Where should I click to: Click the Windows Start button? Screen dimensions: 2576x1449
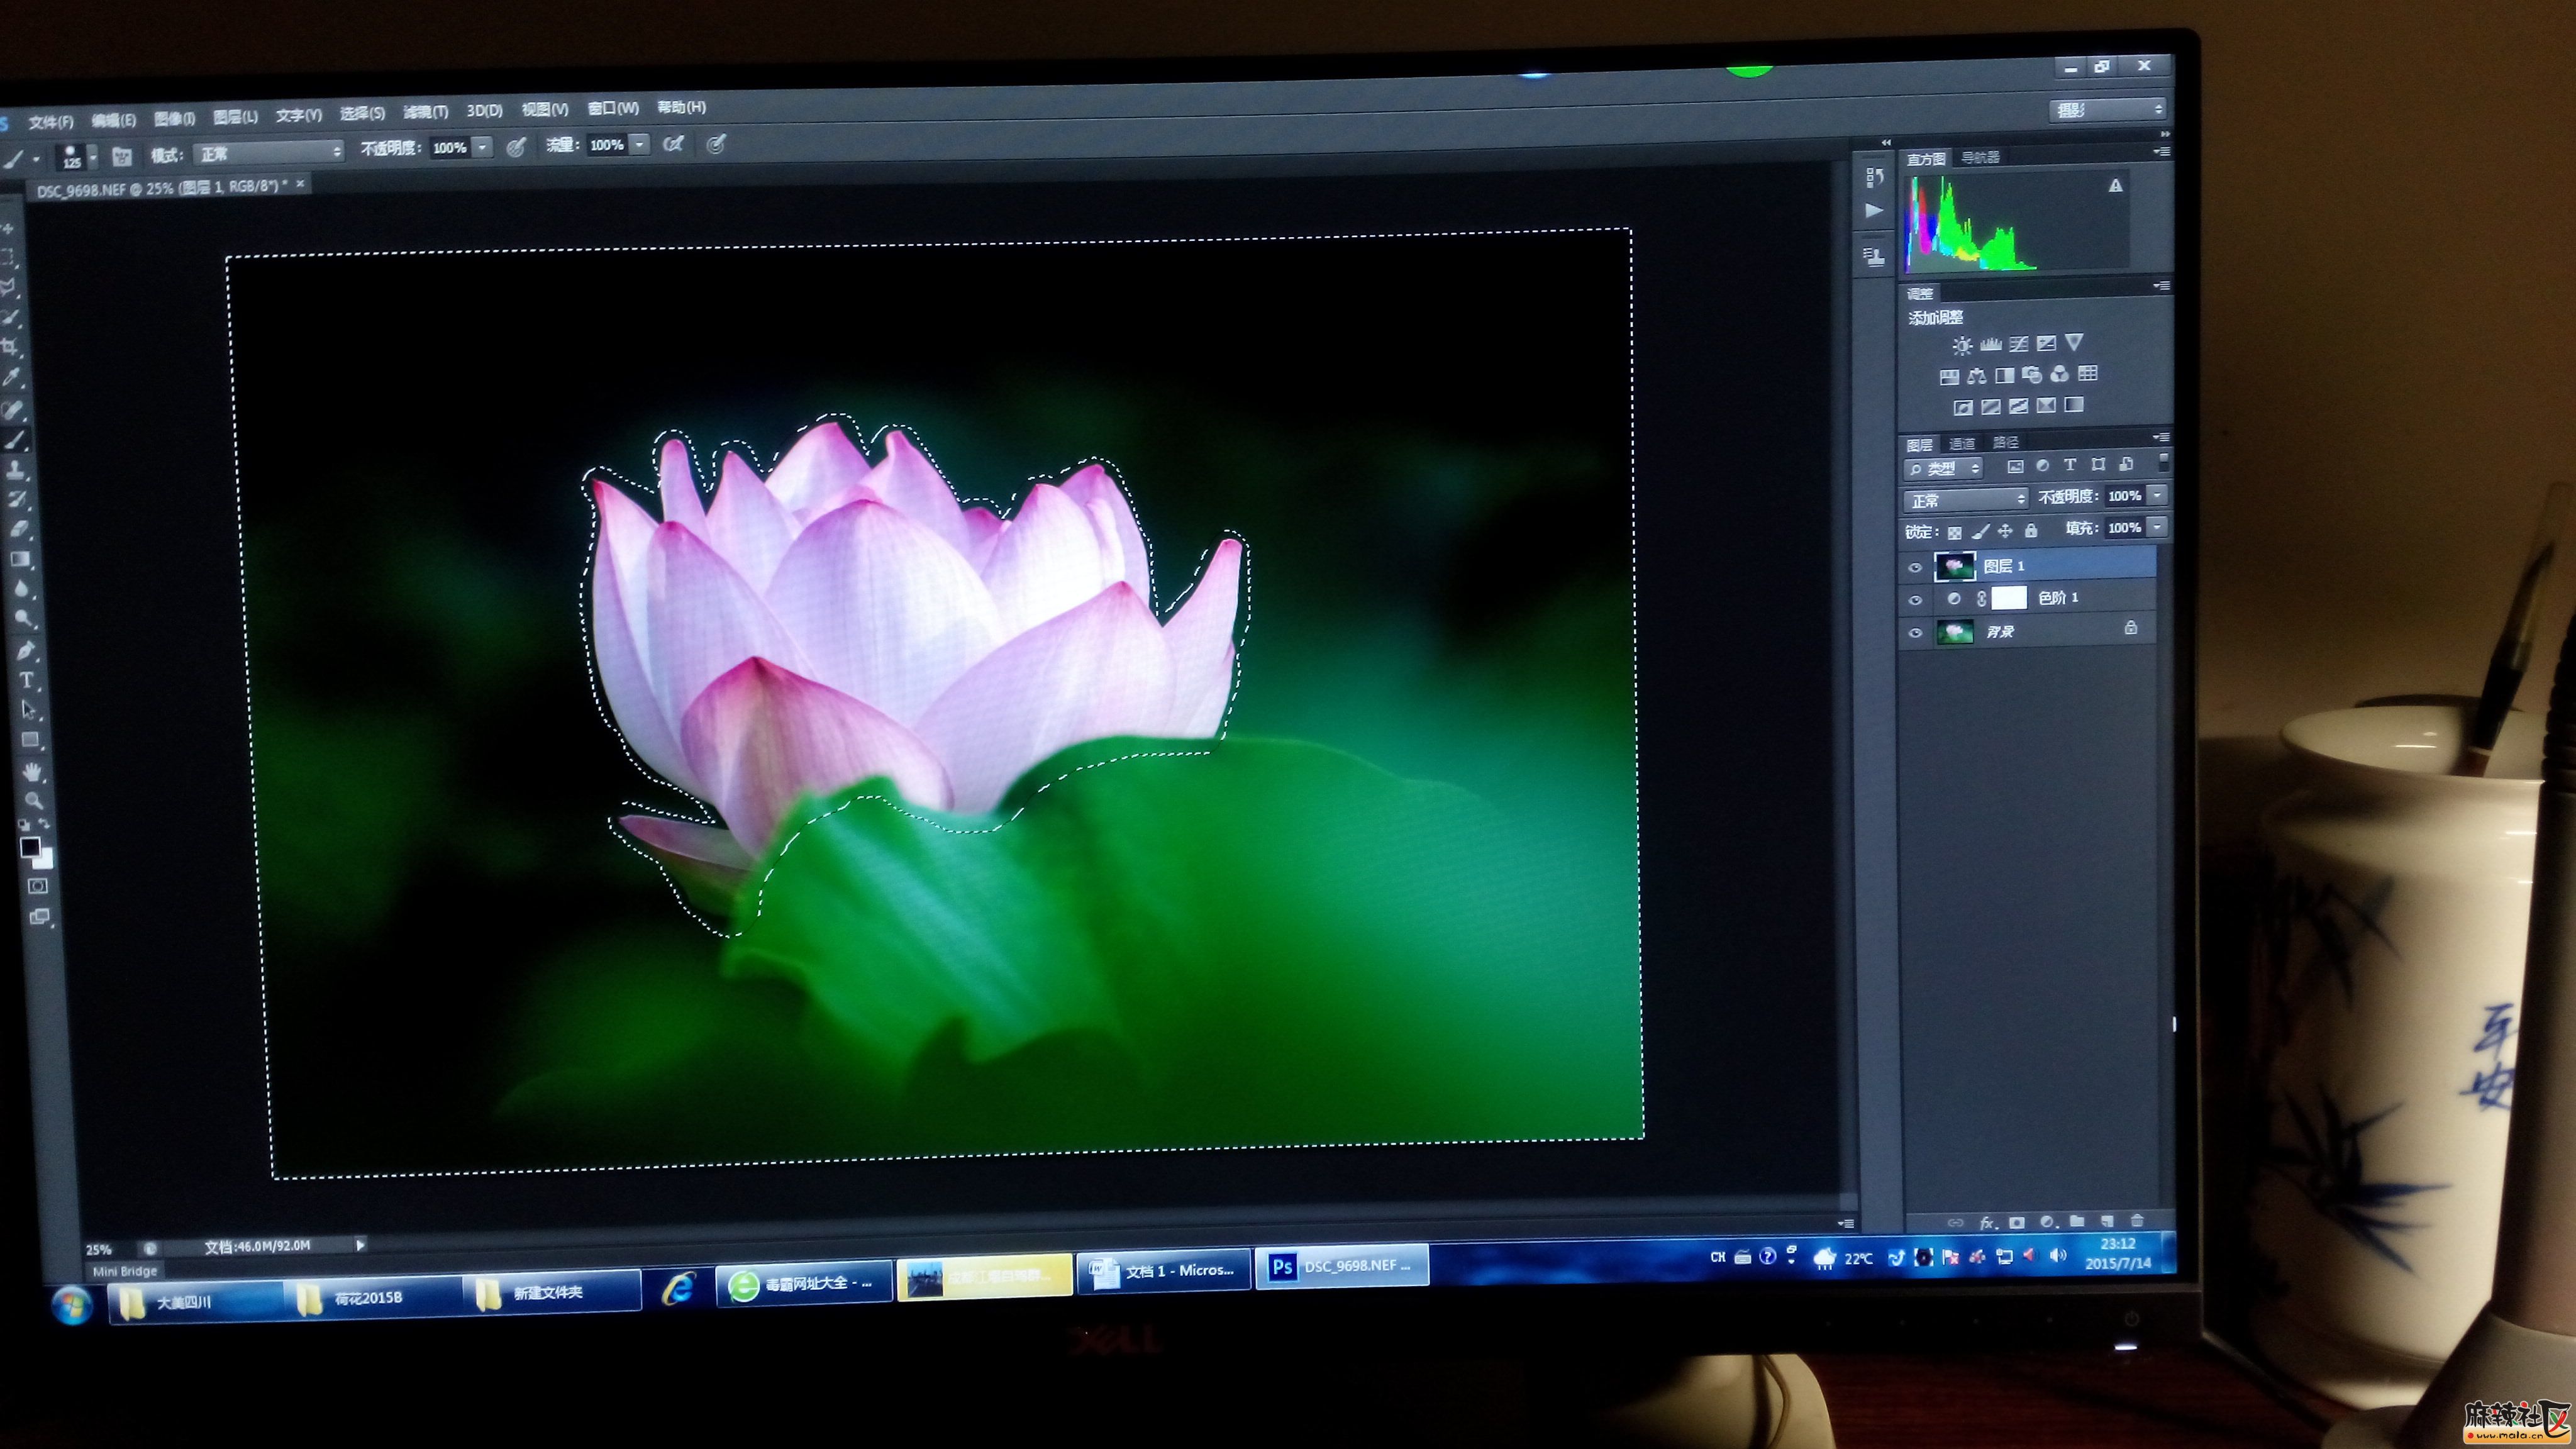pos(72,1305)
